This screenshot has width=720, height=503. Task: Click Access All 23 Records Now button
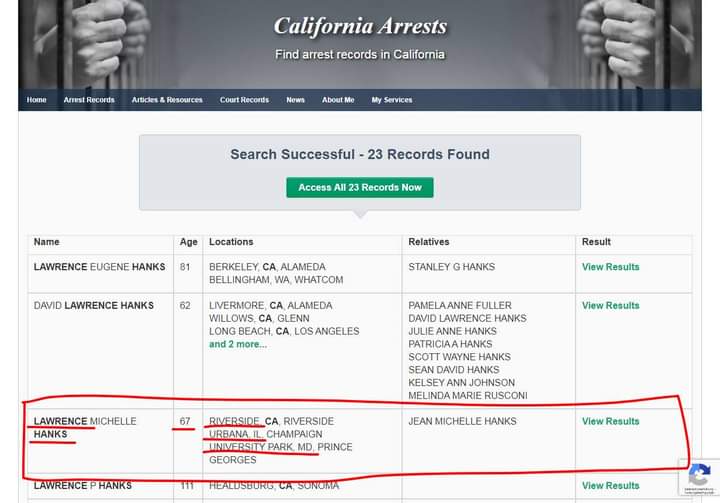360,187
